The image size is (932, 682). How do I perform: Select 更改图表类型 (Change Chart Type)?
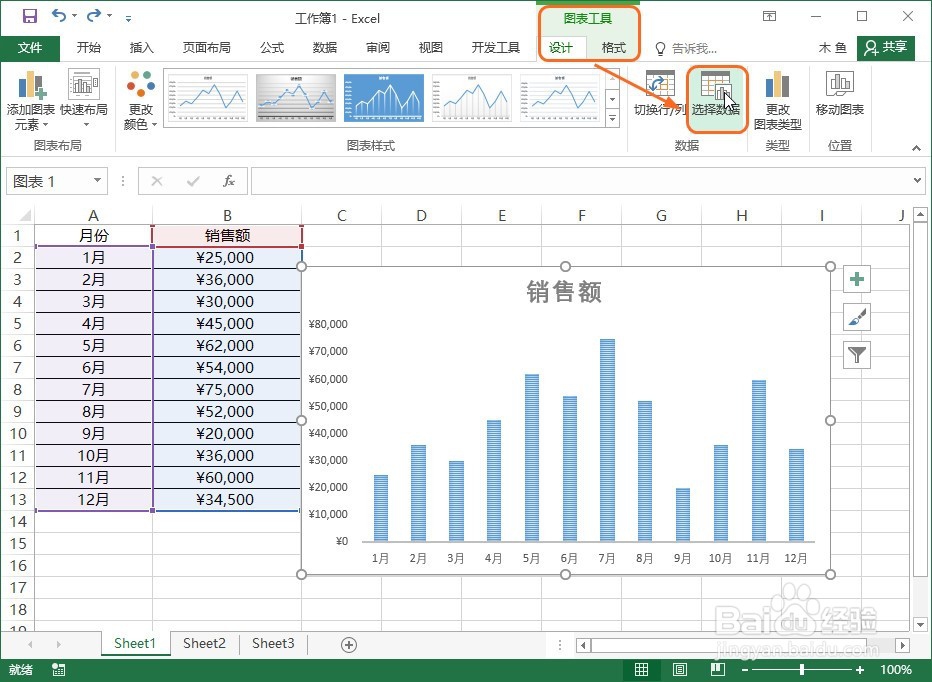point(777,97)
